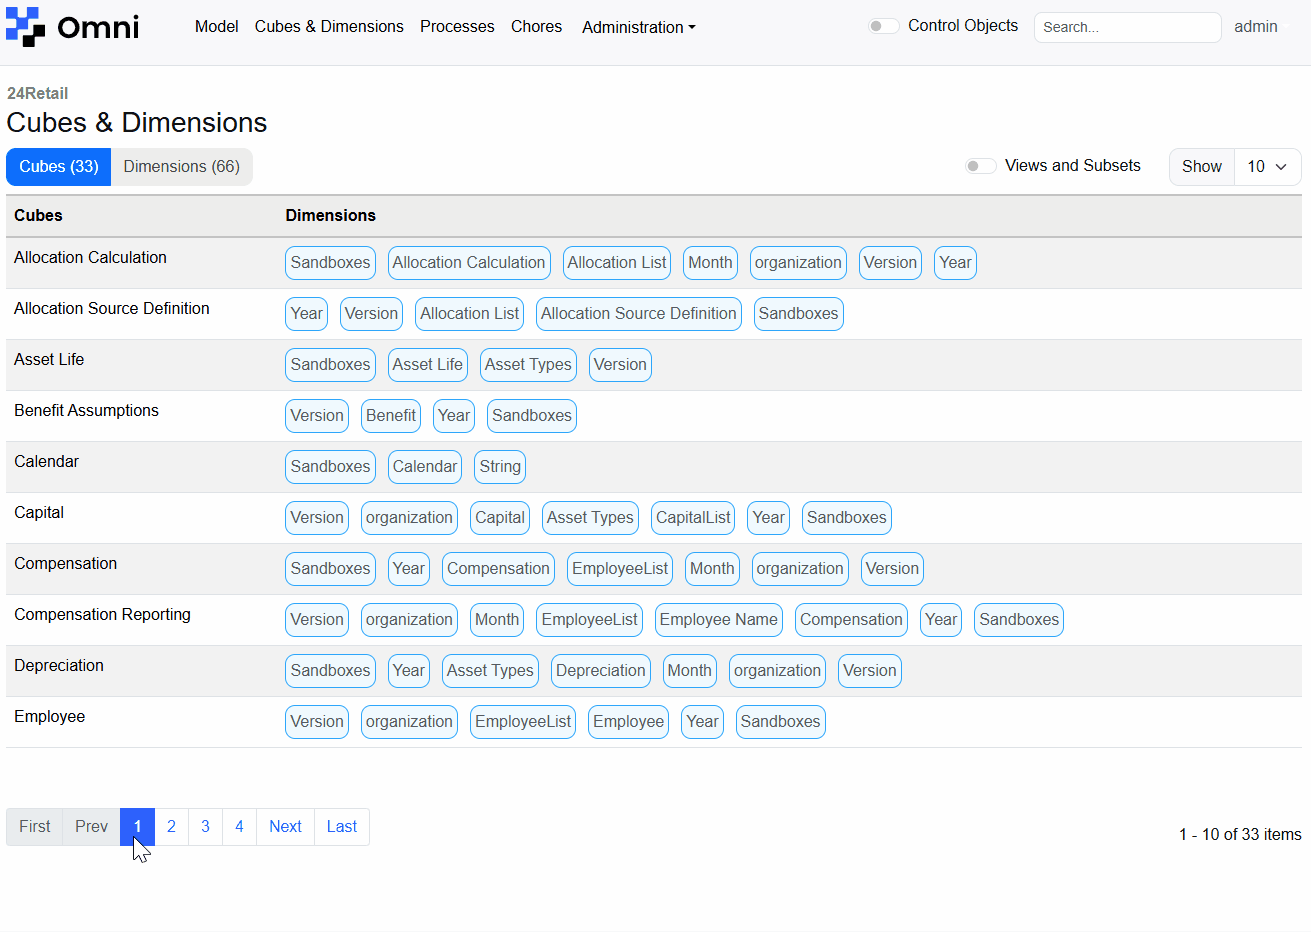Screen dimensions: 1311x932
Task: Click the admin account link
Action: [x=1256, y=27]
